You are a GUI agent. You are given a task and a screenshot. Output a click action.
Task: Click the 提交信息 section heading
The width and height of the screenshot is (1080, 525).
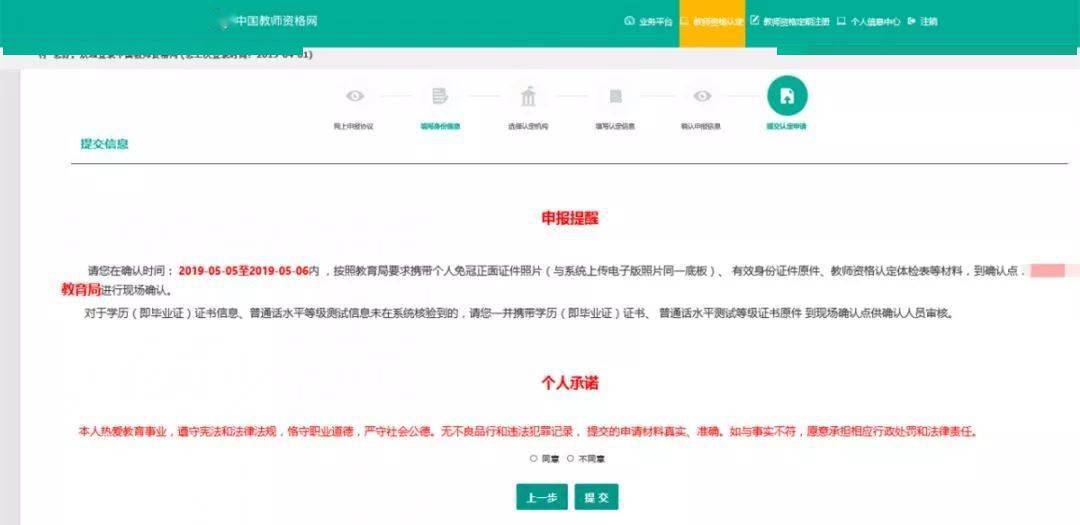click(105, 144)
